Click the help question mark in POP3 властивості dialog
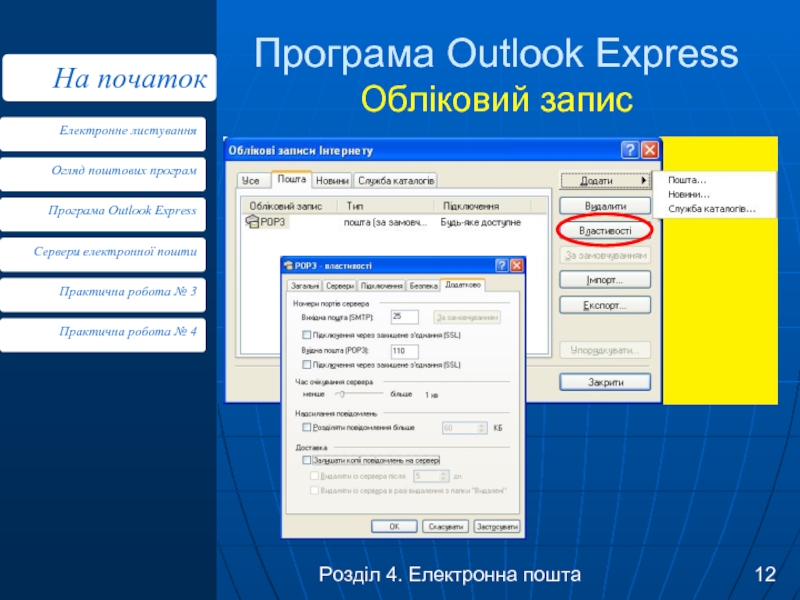Screen dimensions: 800x600 [502, 265]
